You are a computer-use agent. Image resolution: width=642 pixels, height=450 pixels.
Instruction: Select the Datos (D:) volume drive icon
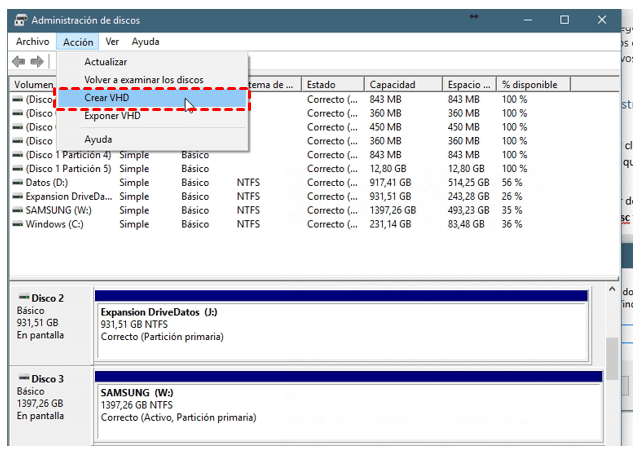18,183
